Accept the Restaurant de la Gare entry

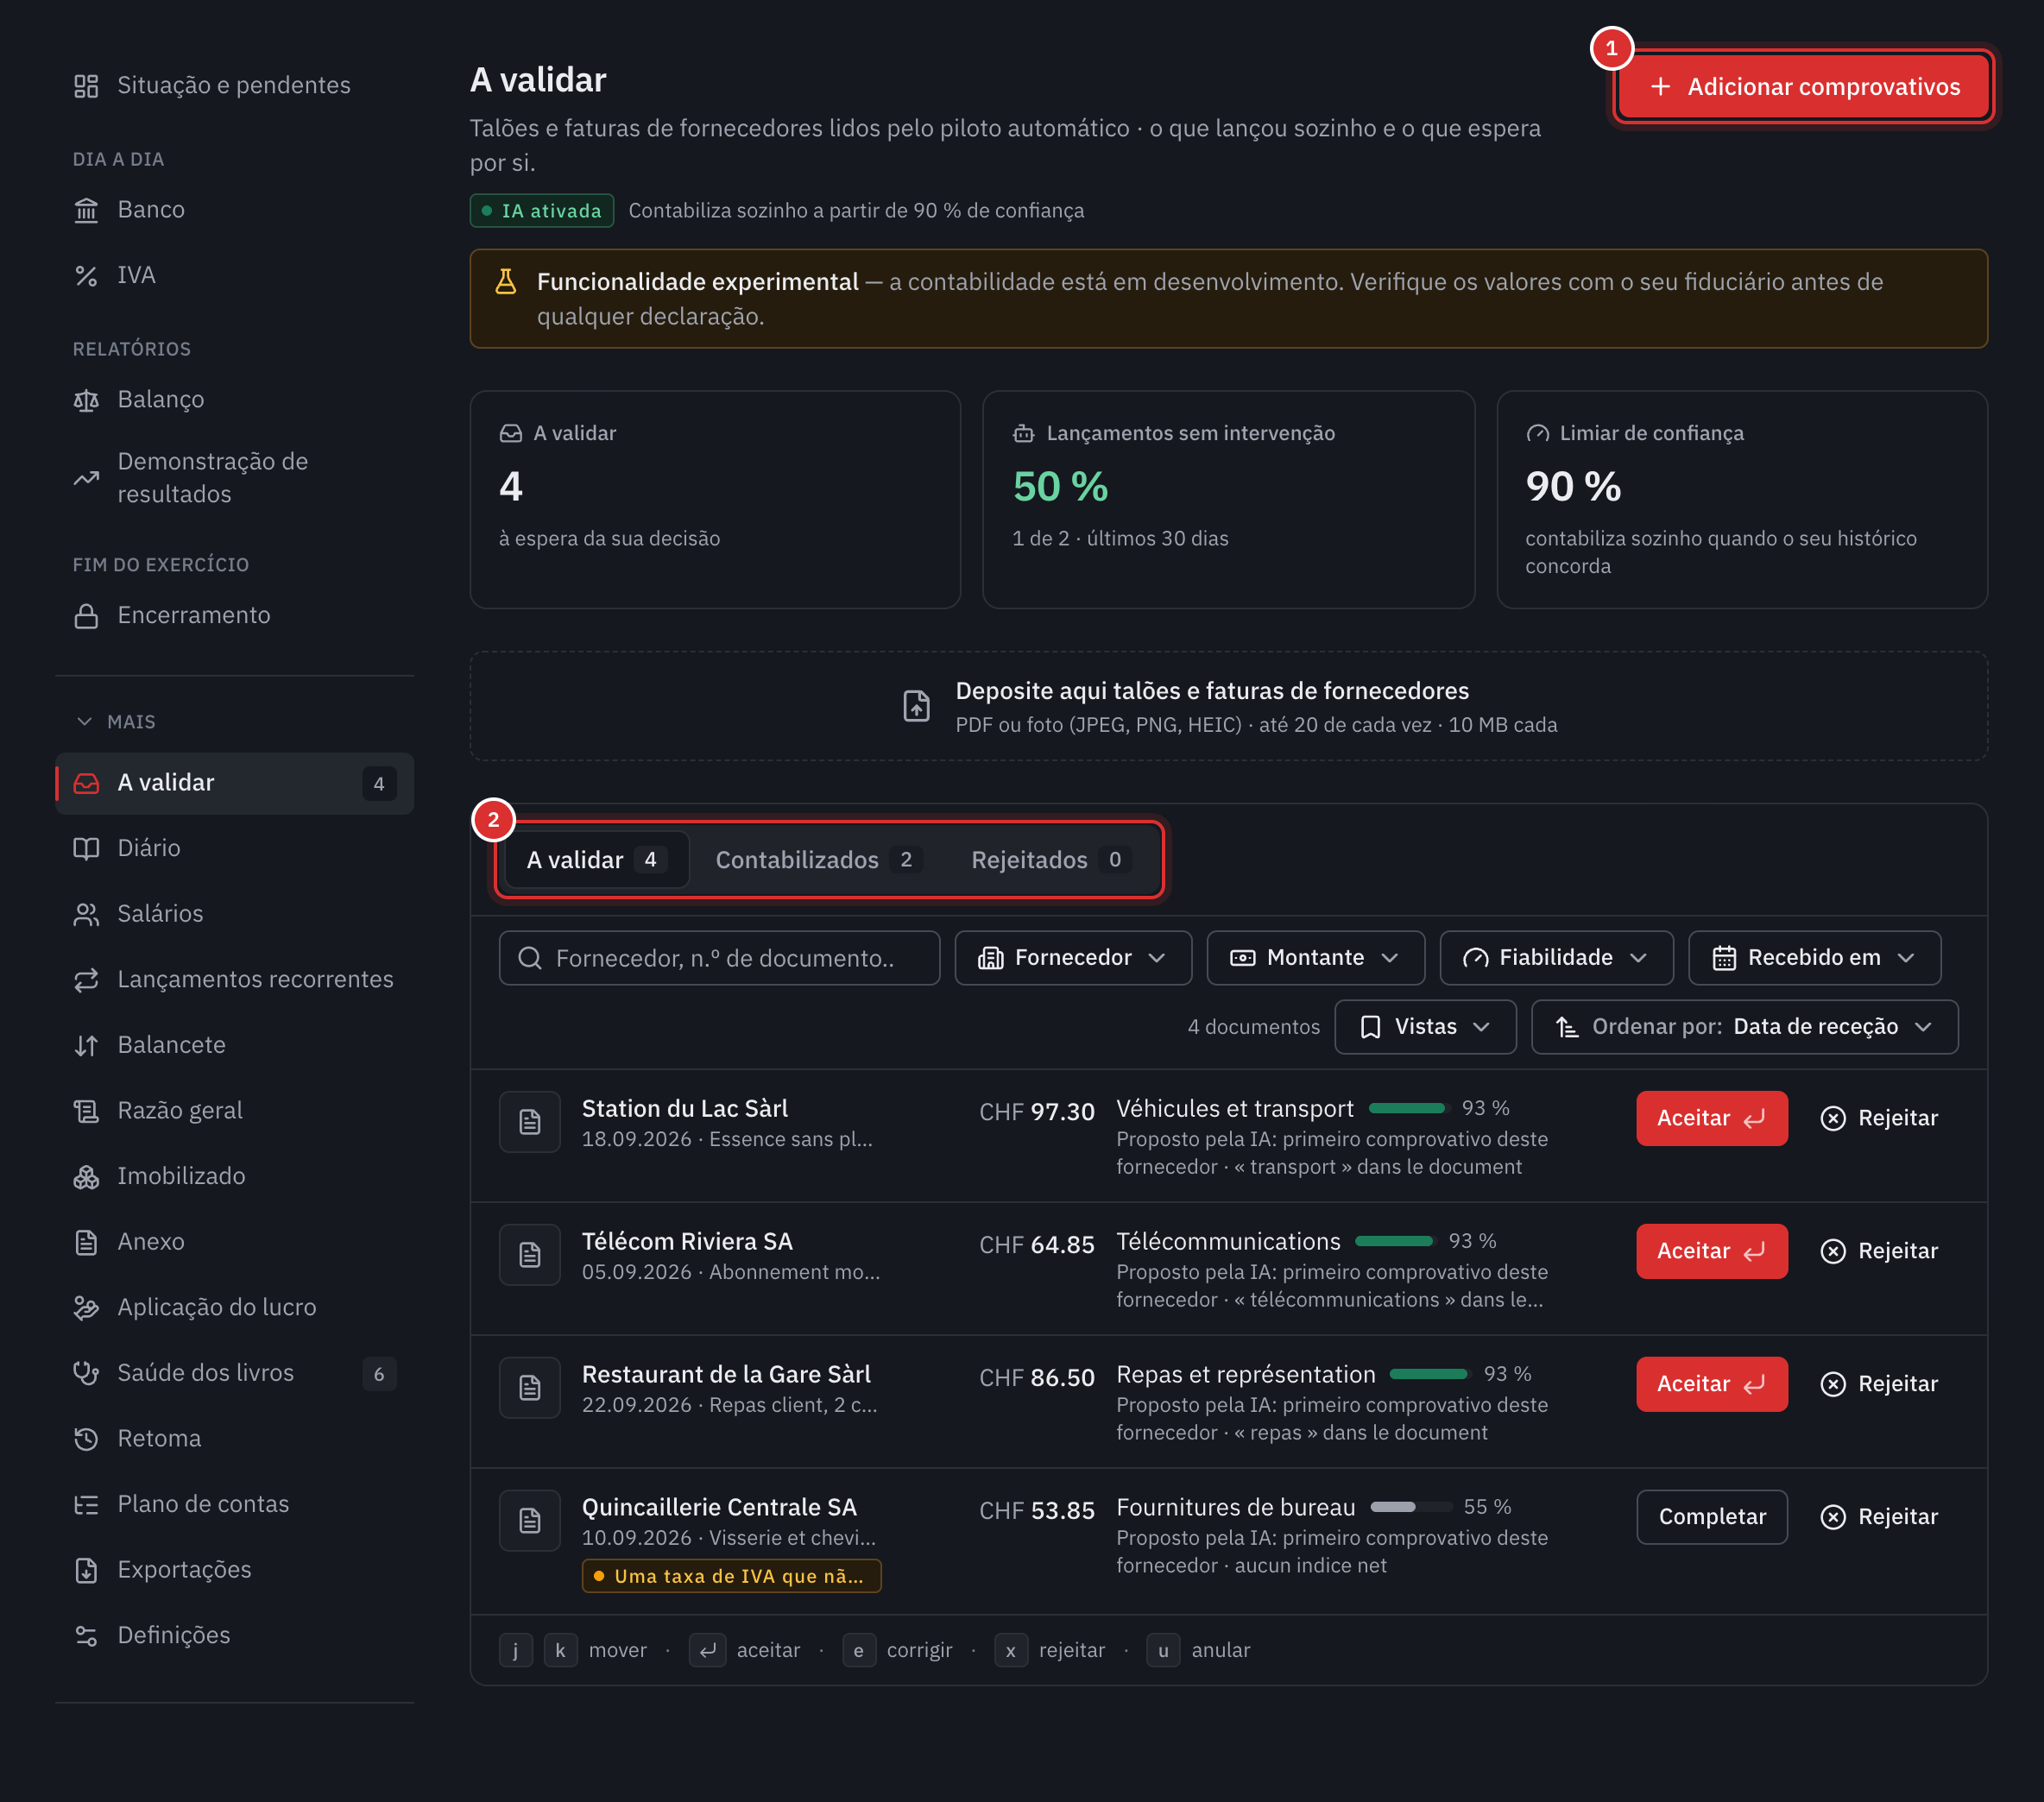coord(1711,1384)
